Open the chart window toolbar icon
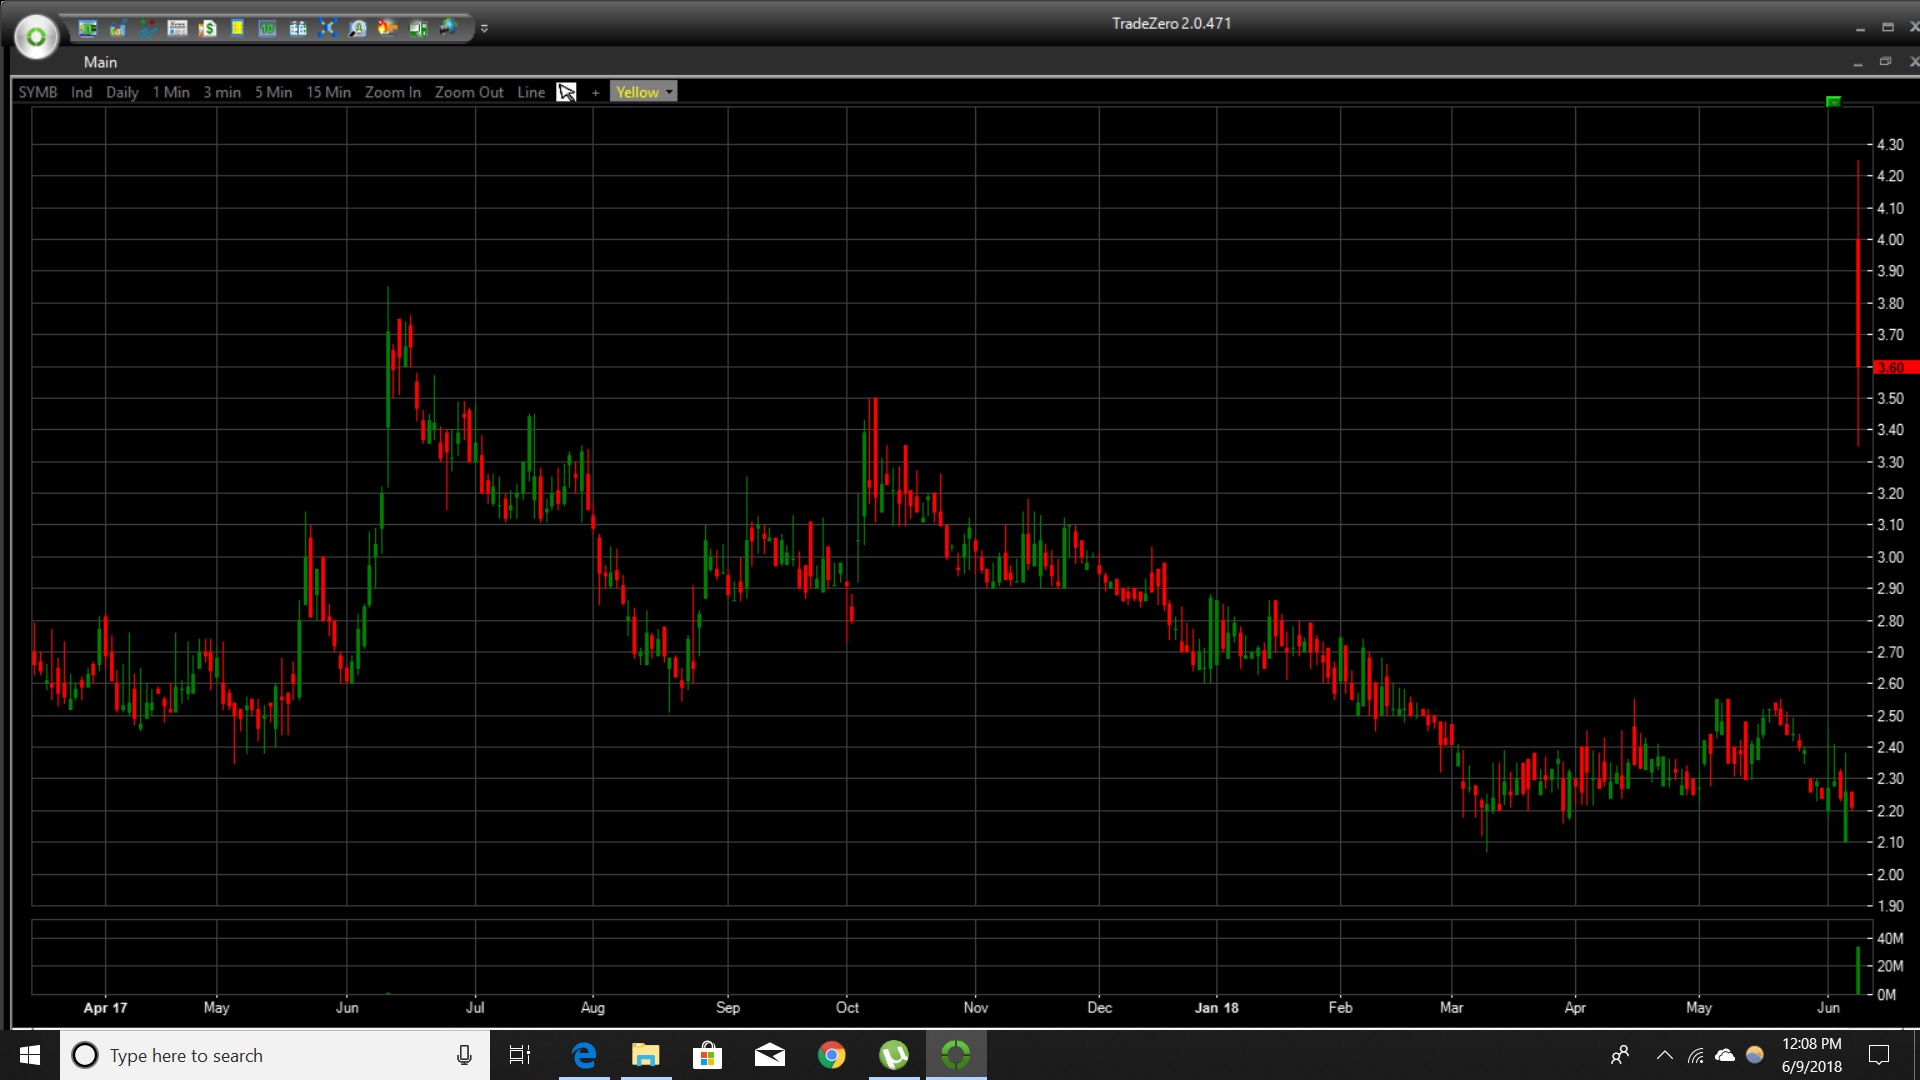Screen dimensions: 1920x1080 click(117, 28)
